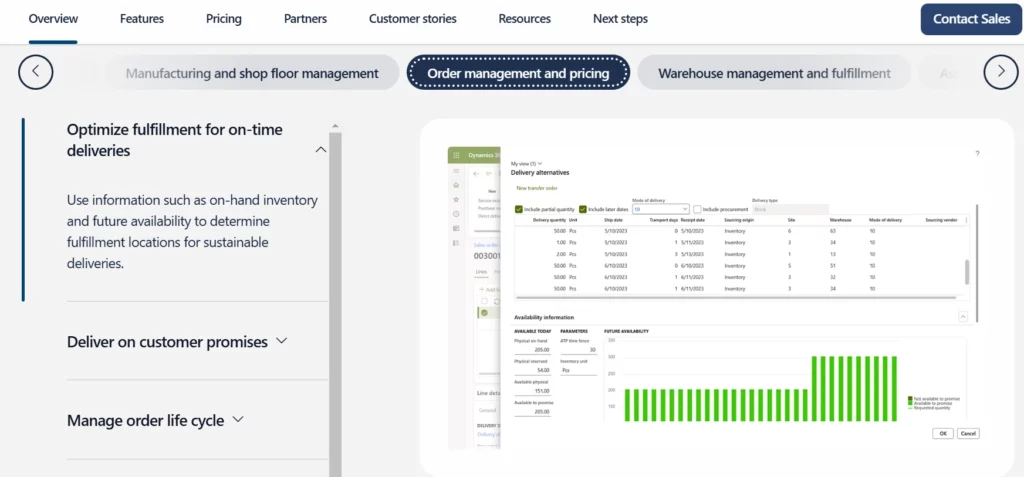This screenshot has height=477, width=1024.
Task: Click the Warehouse column header
Action: click(840, 220)
